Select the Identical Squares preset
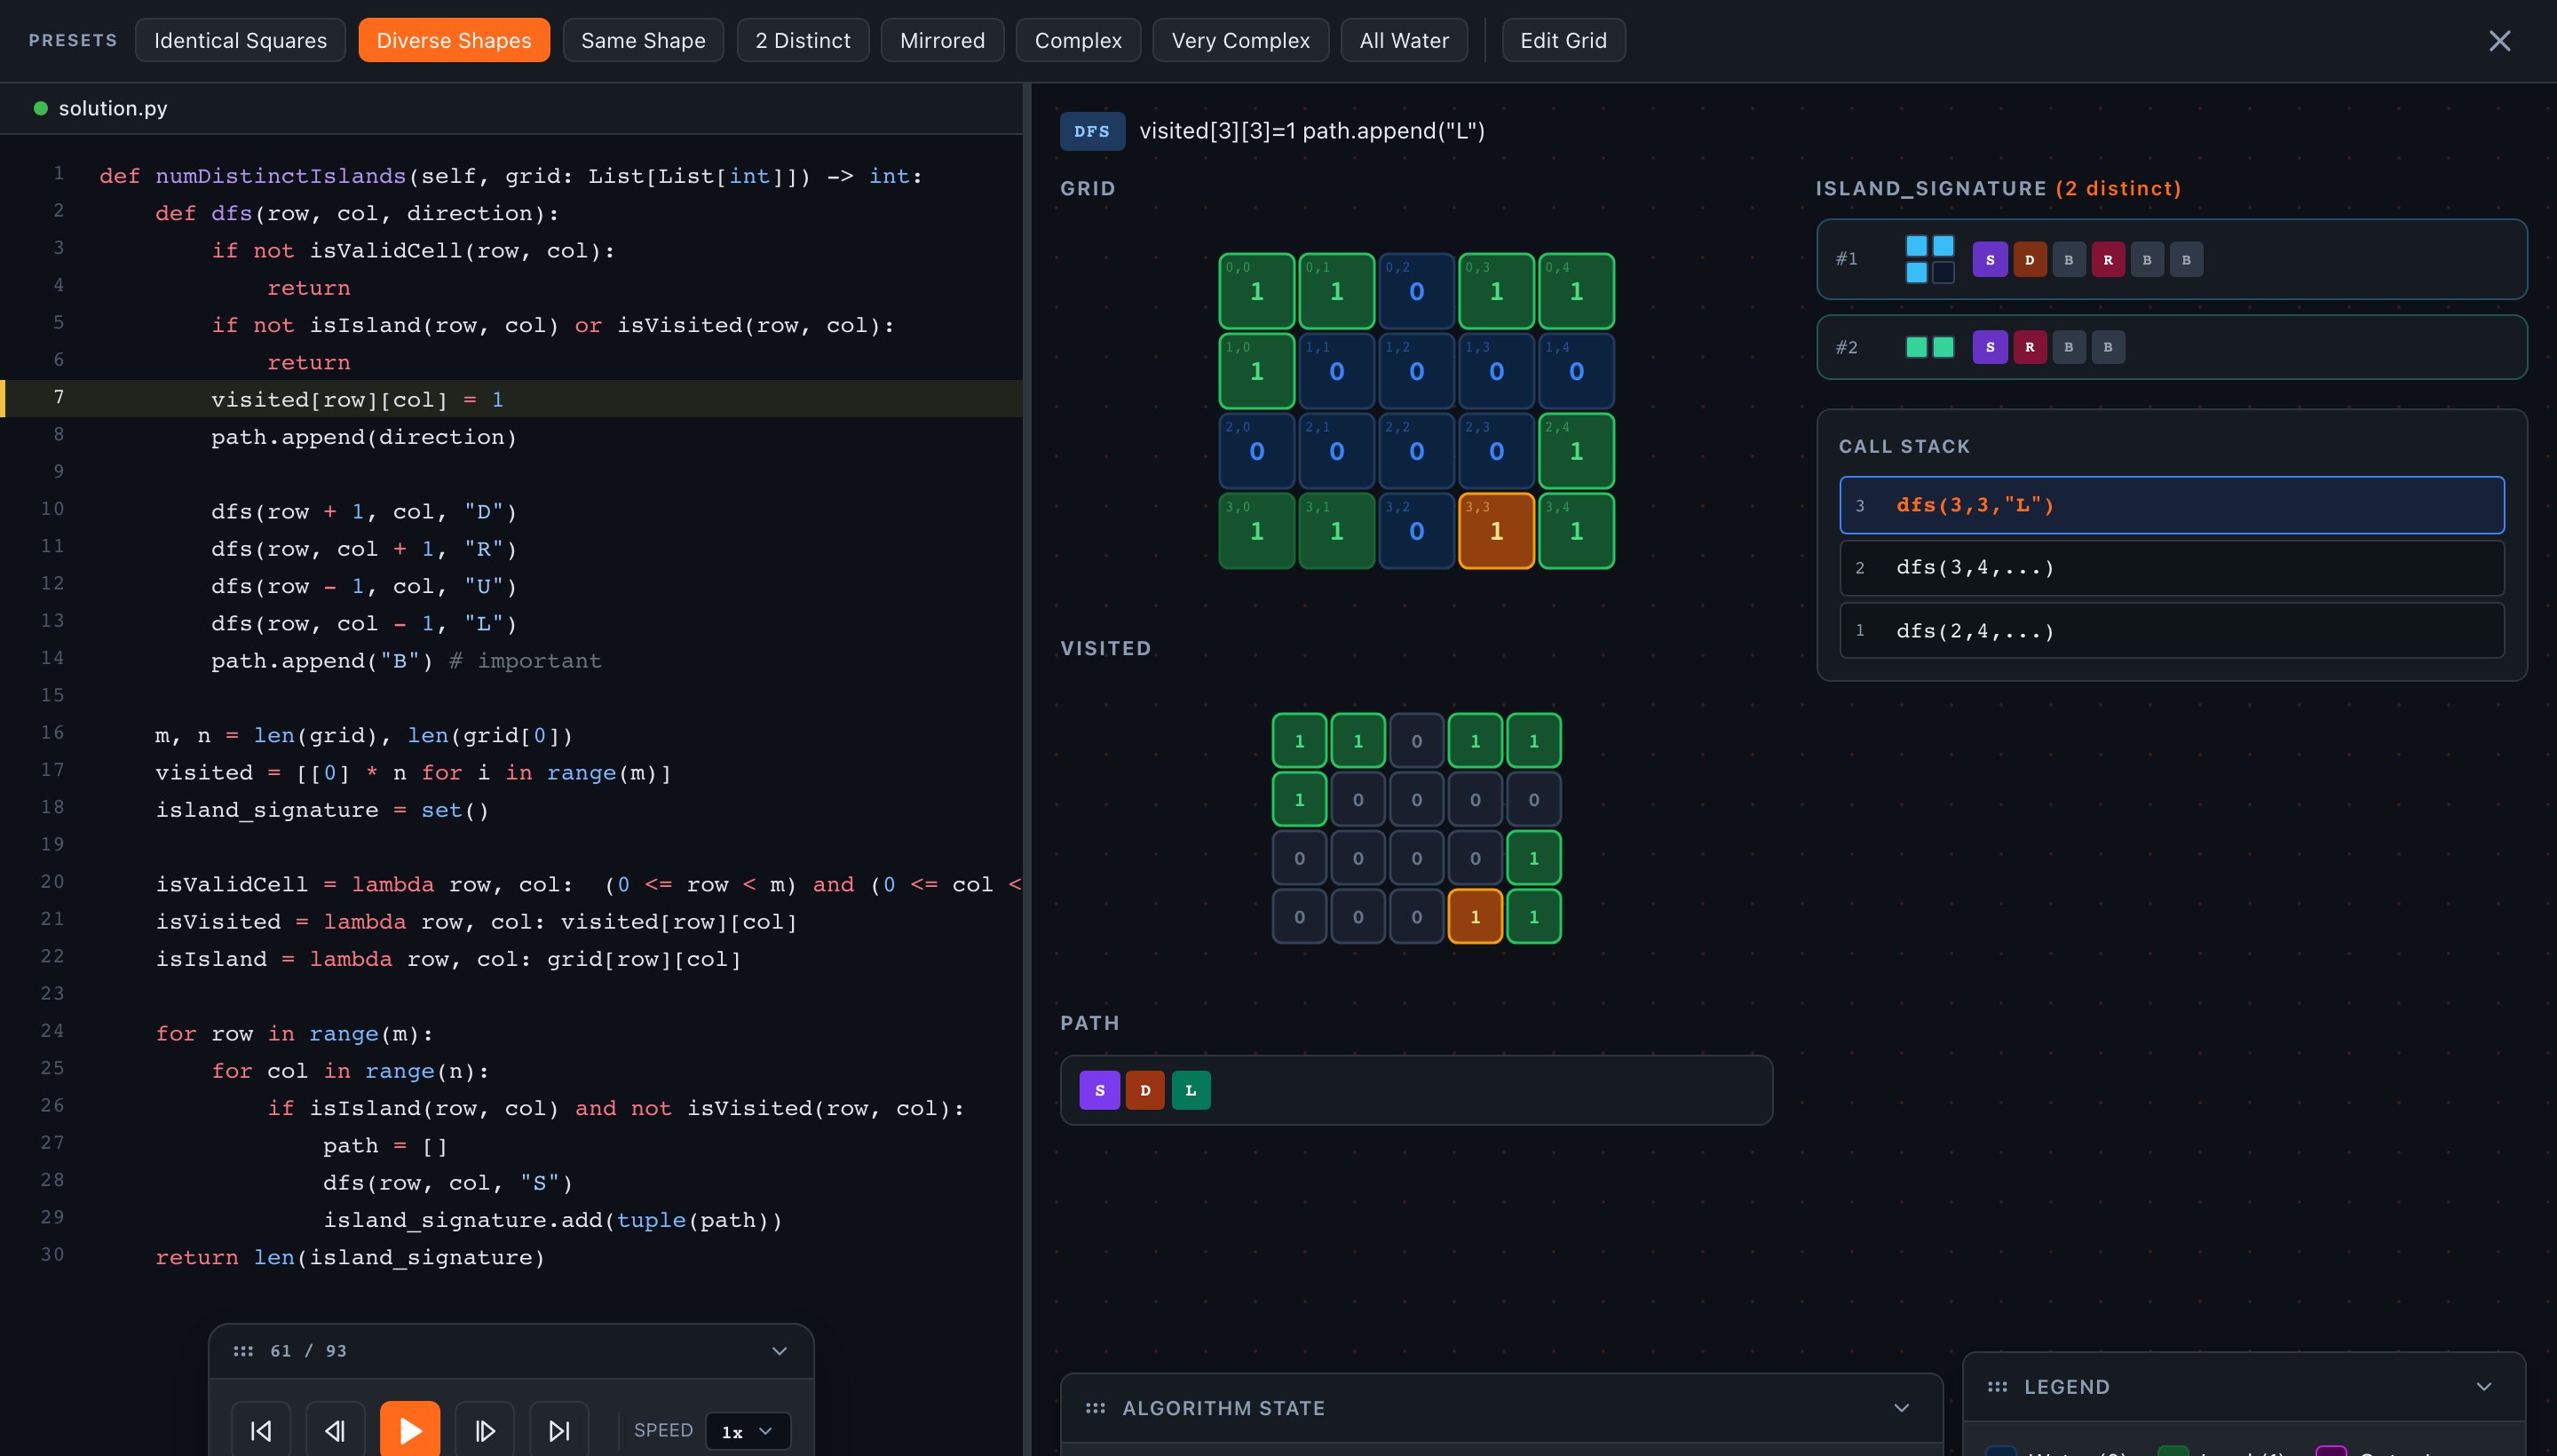 tap(240, 41)
